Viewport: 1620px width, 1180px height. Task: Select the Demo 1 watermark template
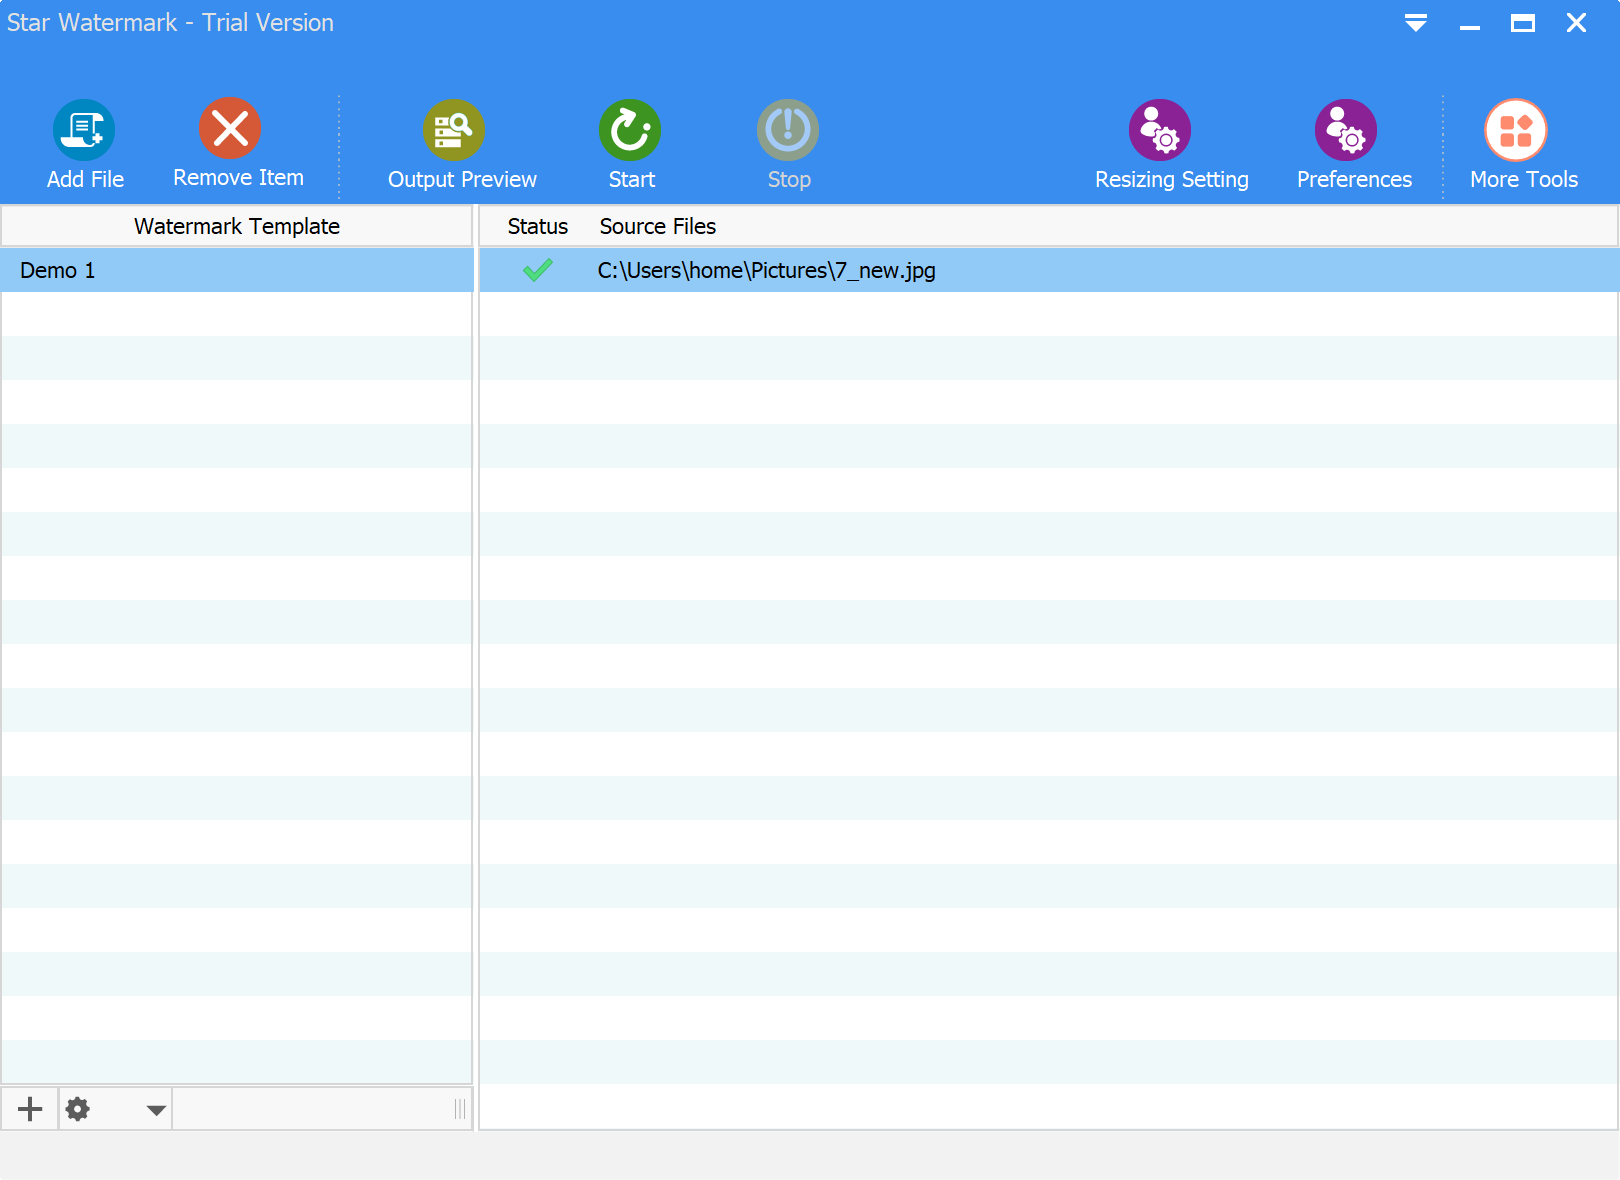tap(58, 271)
